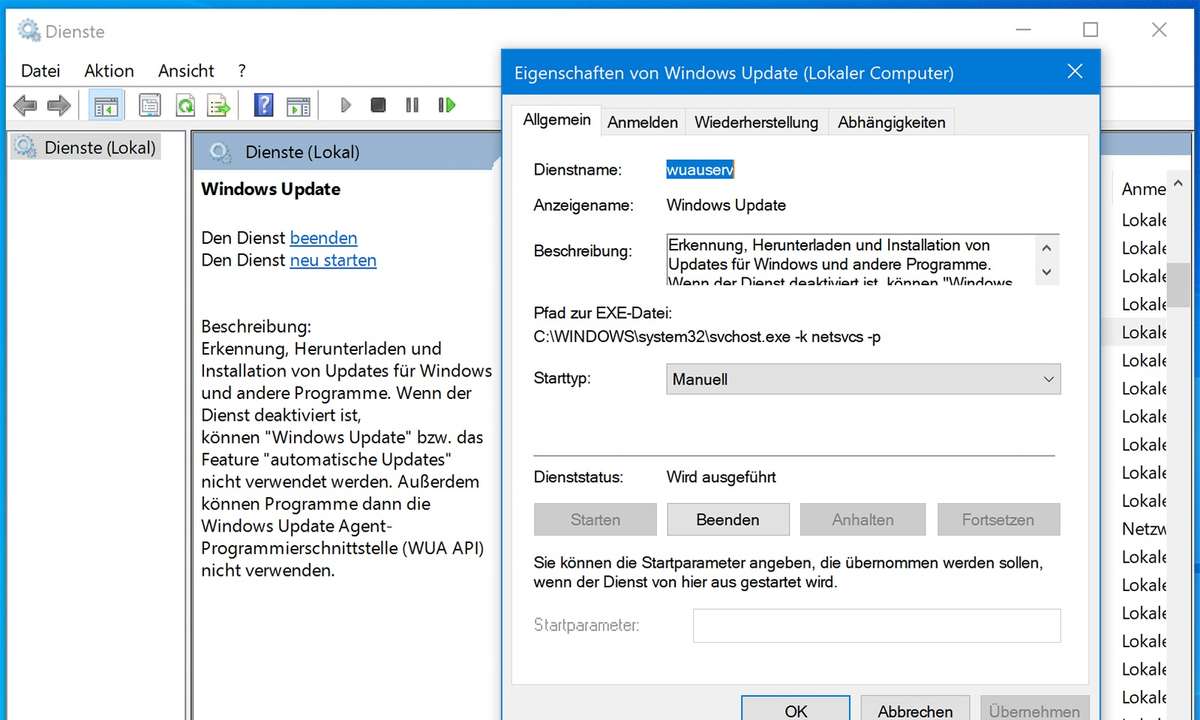Select Dienste (Lokal) in the console tree

pyautogui.click(x=100, y=148)
